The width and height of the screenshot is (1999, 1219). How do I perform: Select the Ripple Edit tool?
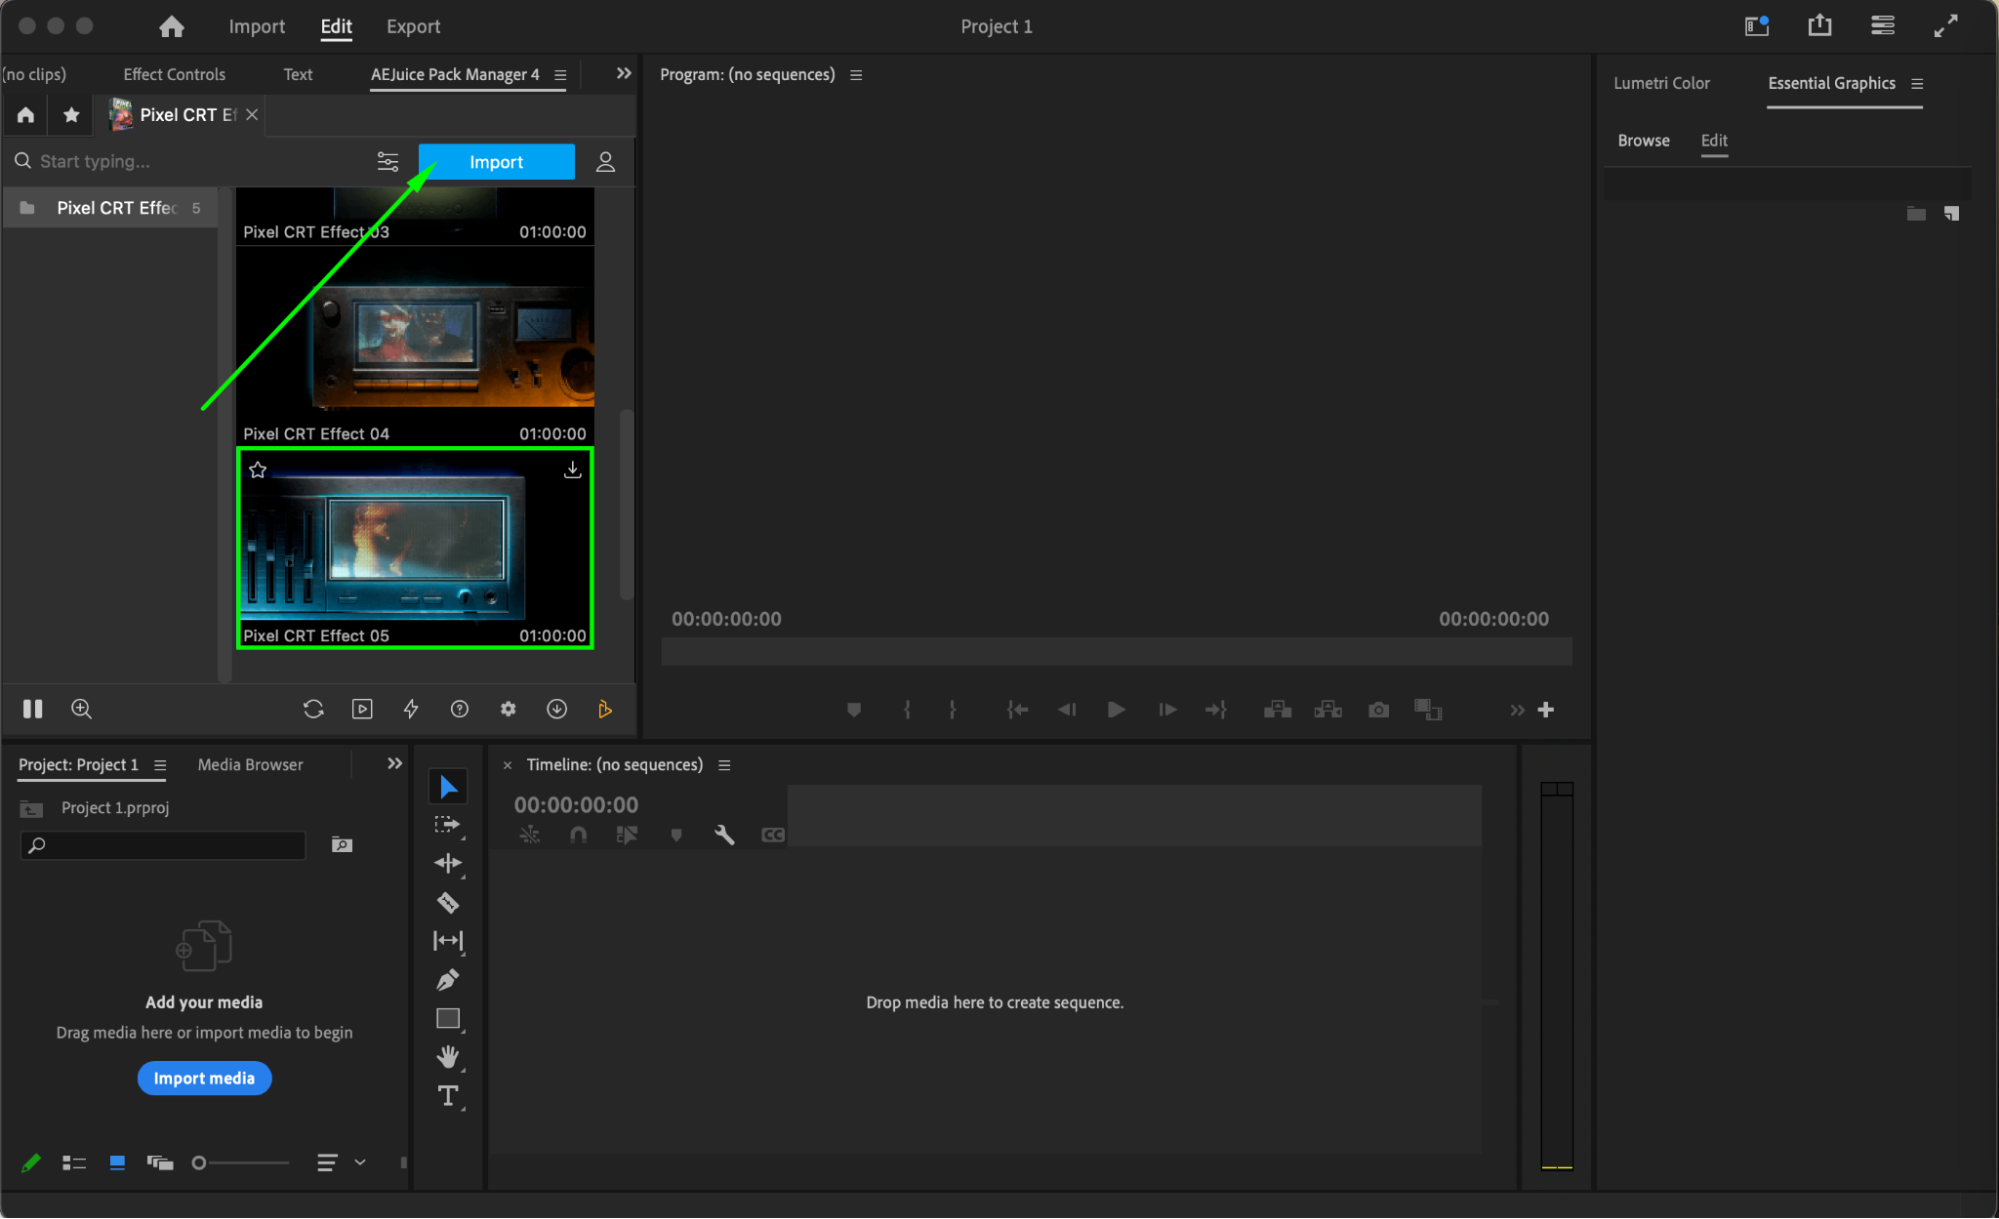pos(447,863)
